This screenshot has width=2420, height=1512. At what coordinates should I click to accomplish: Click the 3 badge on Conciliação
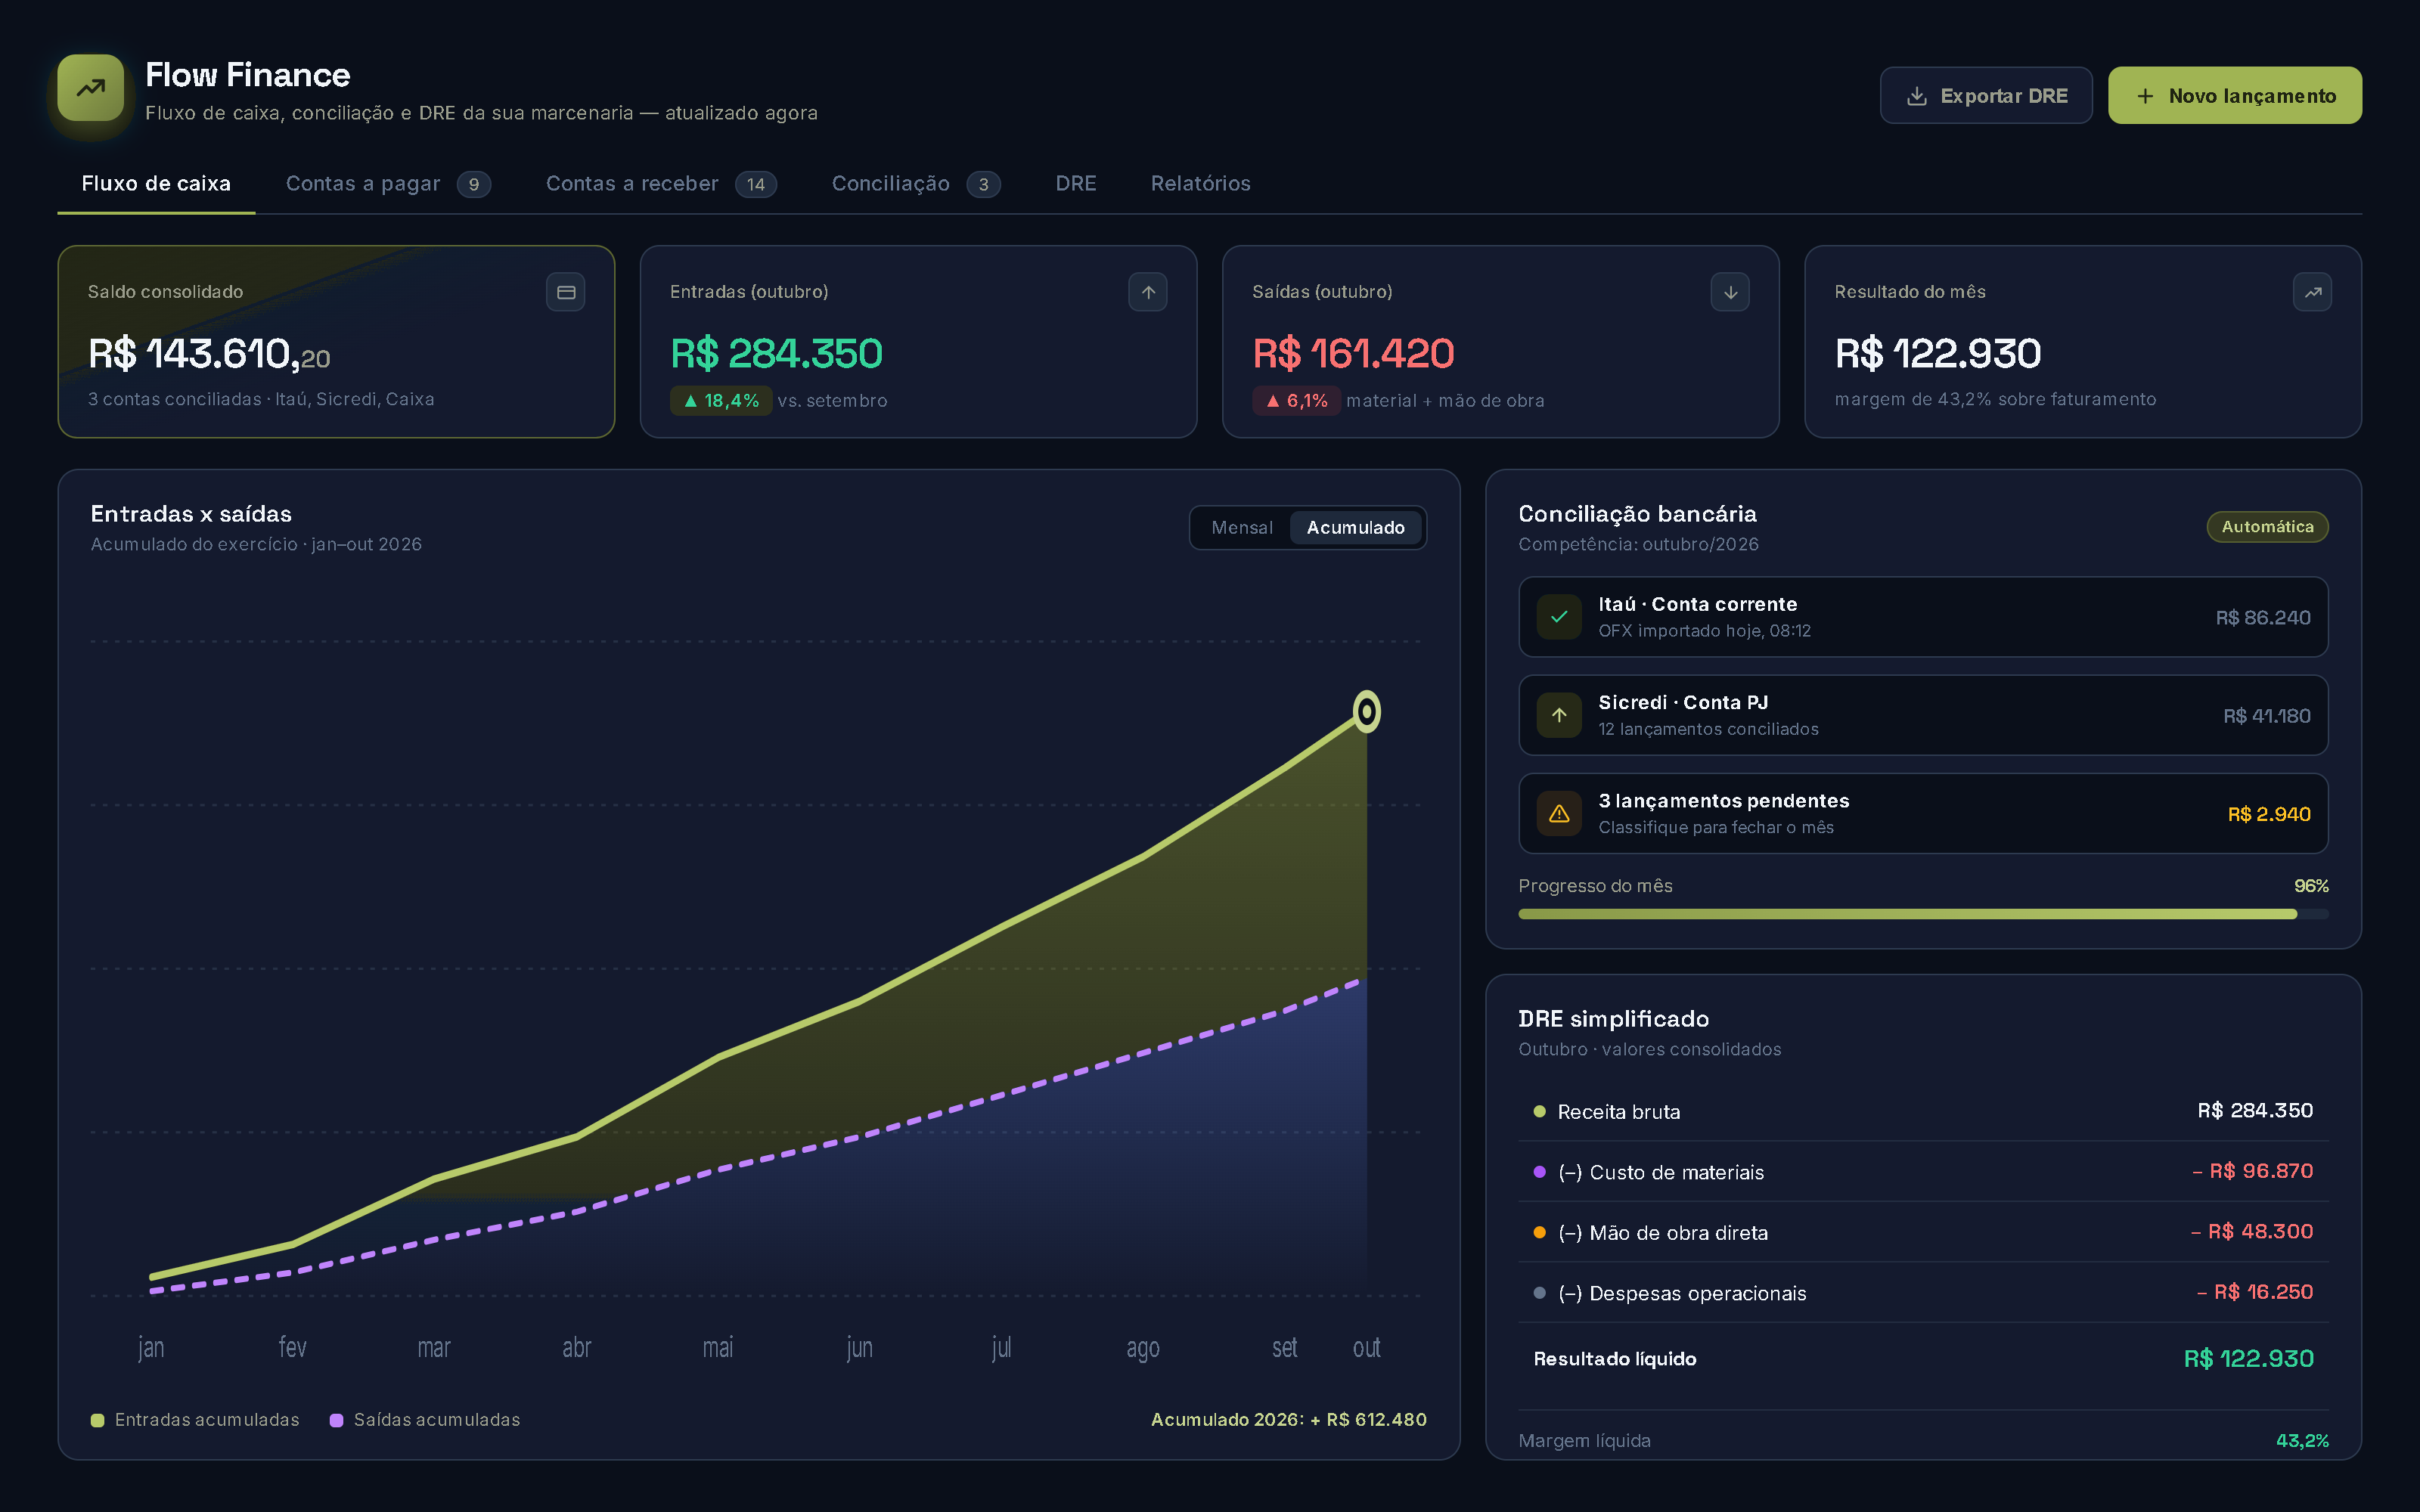coord(983,184)
